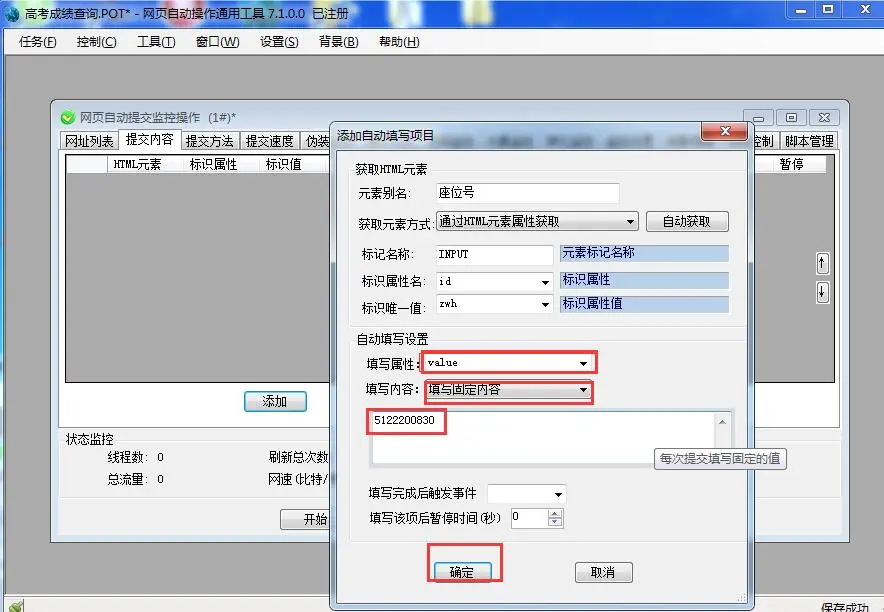Click the green check icon in monitor window title
The height and width of the screenshot is (612, 884).
[x=68, y=118]
